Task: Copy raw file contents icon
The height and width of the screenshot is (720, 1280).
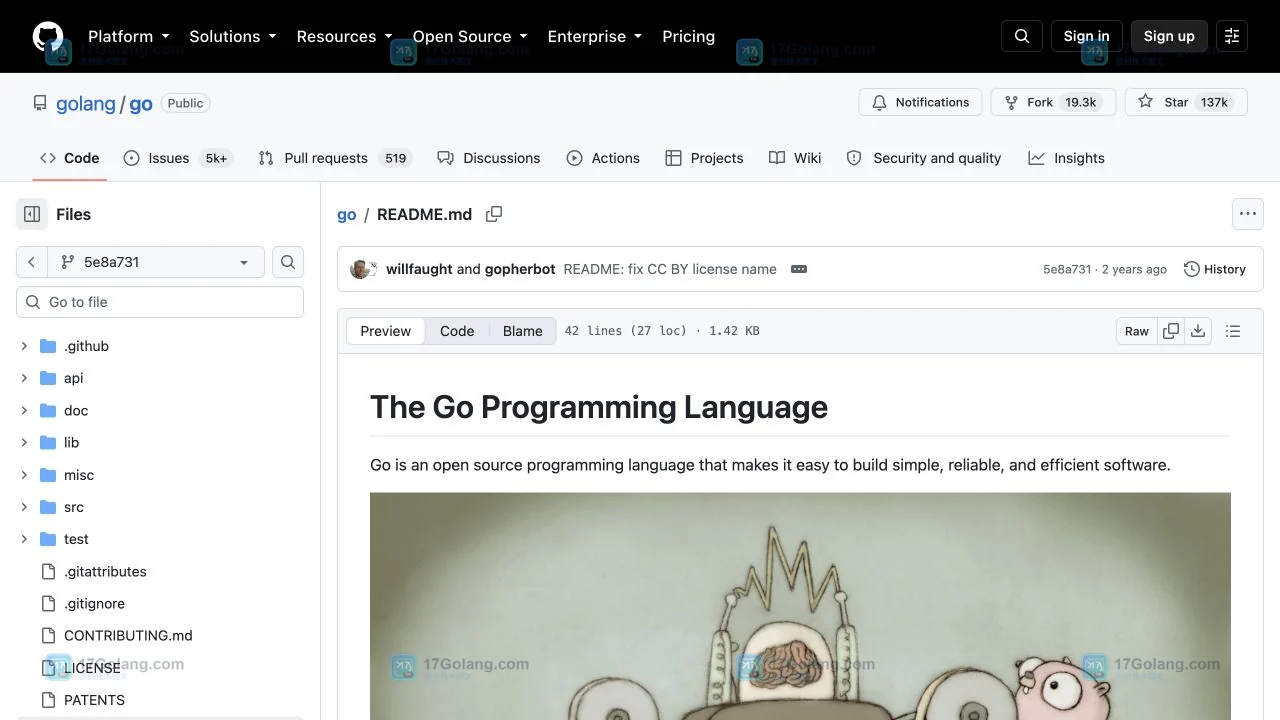Action: [x=1171, y=331]
